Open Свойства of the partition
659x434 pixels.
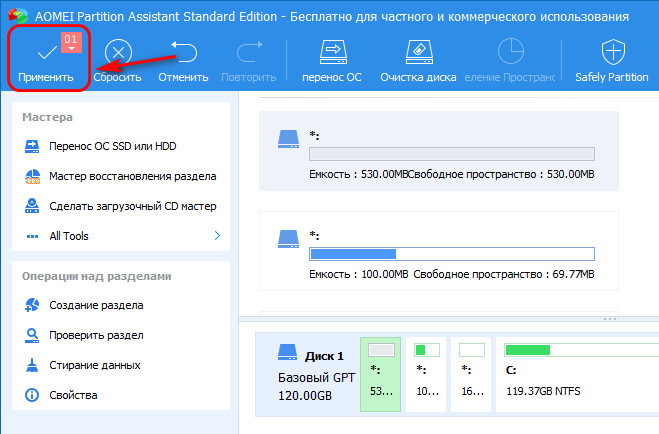(x=61, y=395)
